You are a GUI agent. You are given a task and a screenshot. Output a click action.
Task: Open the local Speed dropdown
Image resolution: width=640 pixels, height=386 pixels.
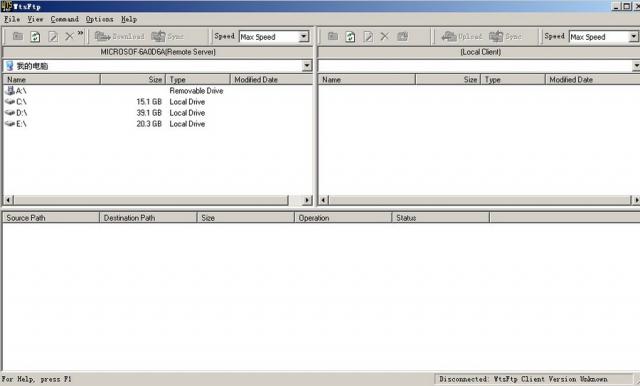pyautogui.click(x=633, y=37)
